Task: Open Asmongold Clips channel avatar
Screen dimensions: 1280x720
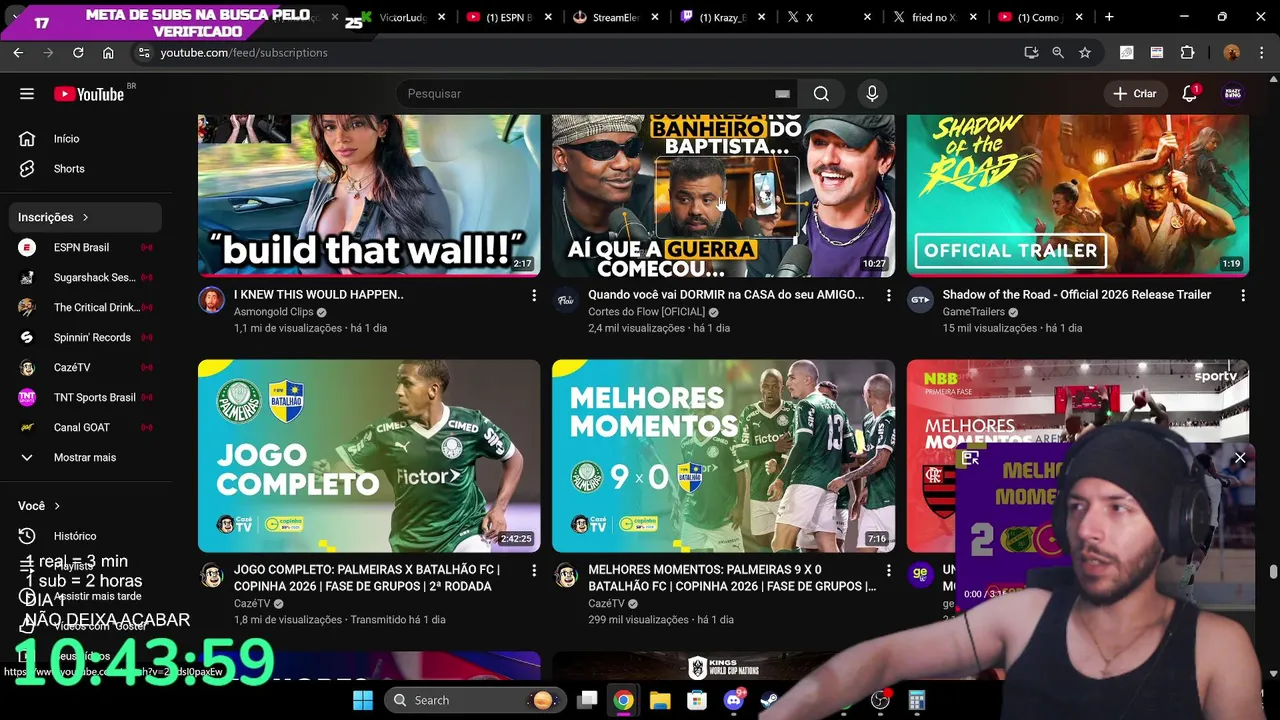Action: pyautogui.click(x=211, y=300)
